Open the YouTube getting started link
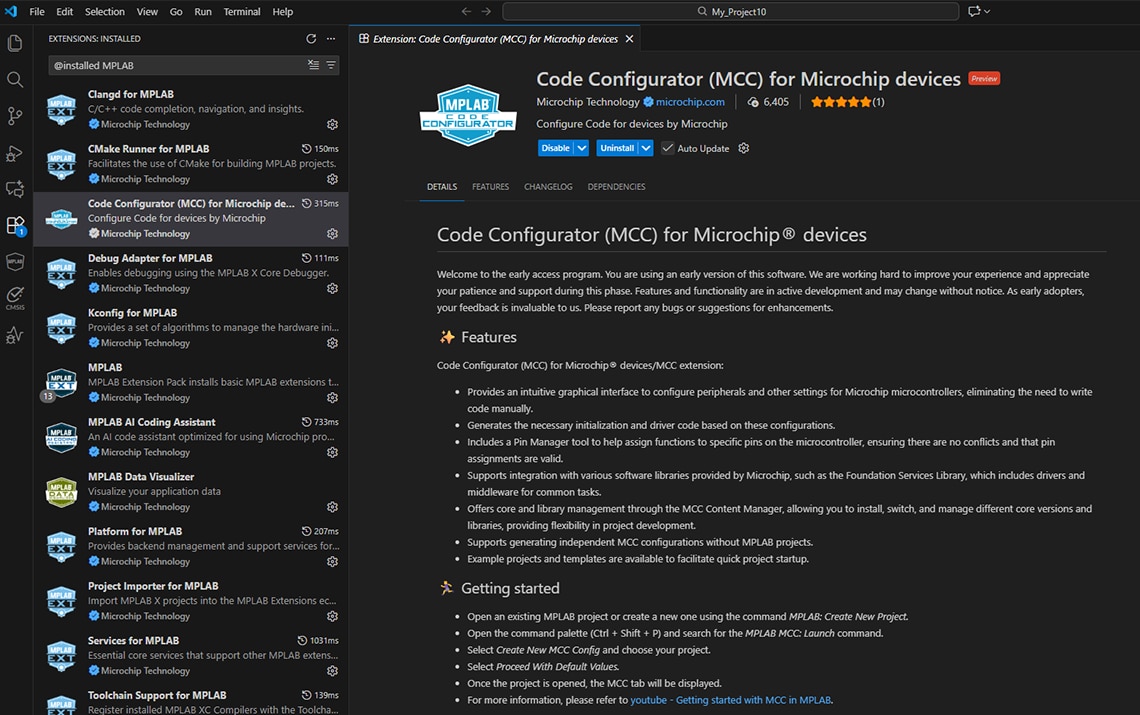The width and height of the screenshot is (1140, 715). tap(730, 700)
